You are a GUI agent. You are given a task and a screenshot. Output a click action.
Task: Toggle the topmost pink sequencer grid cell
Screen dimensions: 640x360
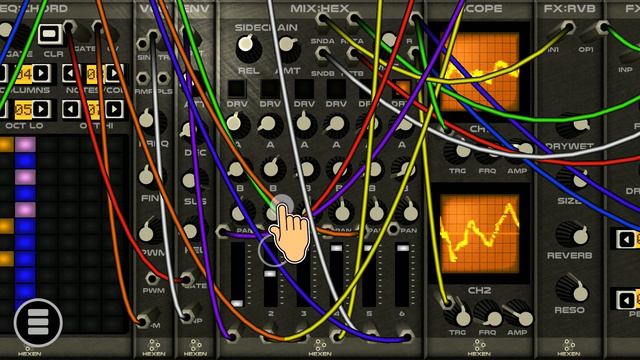25,144
